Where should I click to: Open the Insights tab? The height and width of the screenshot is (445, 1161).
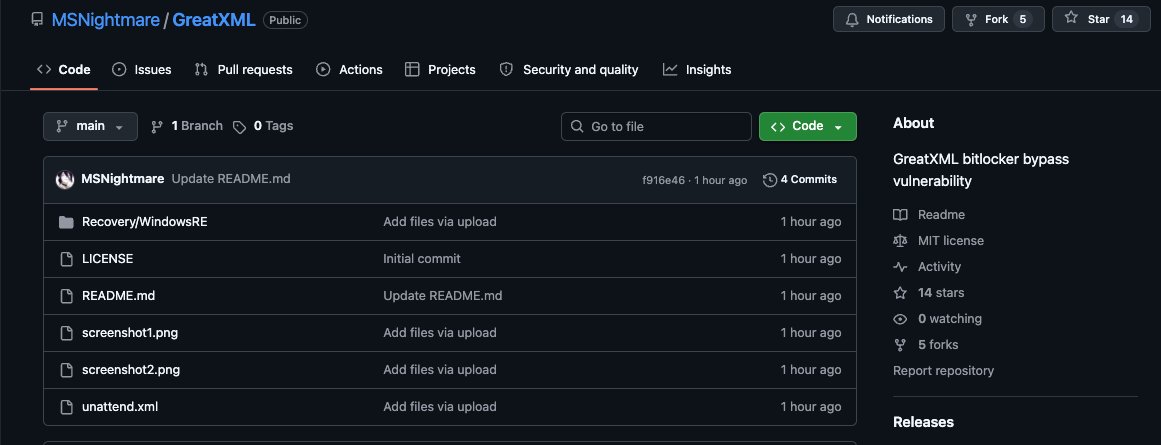(697, 70)
